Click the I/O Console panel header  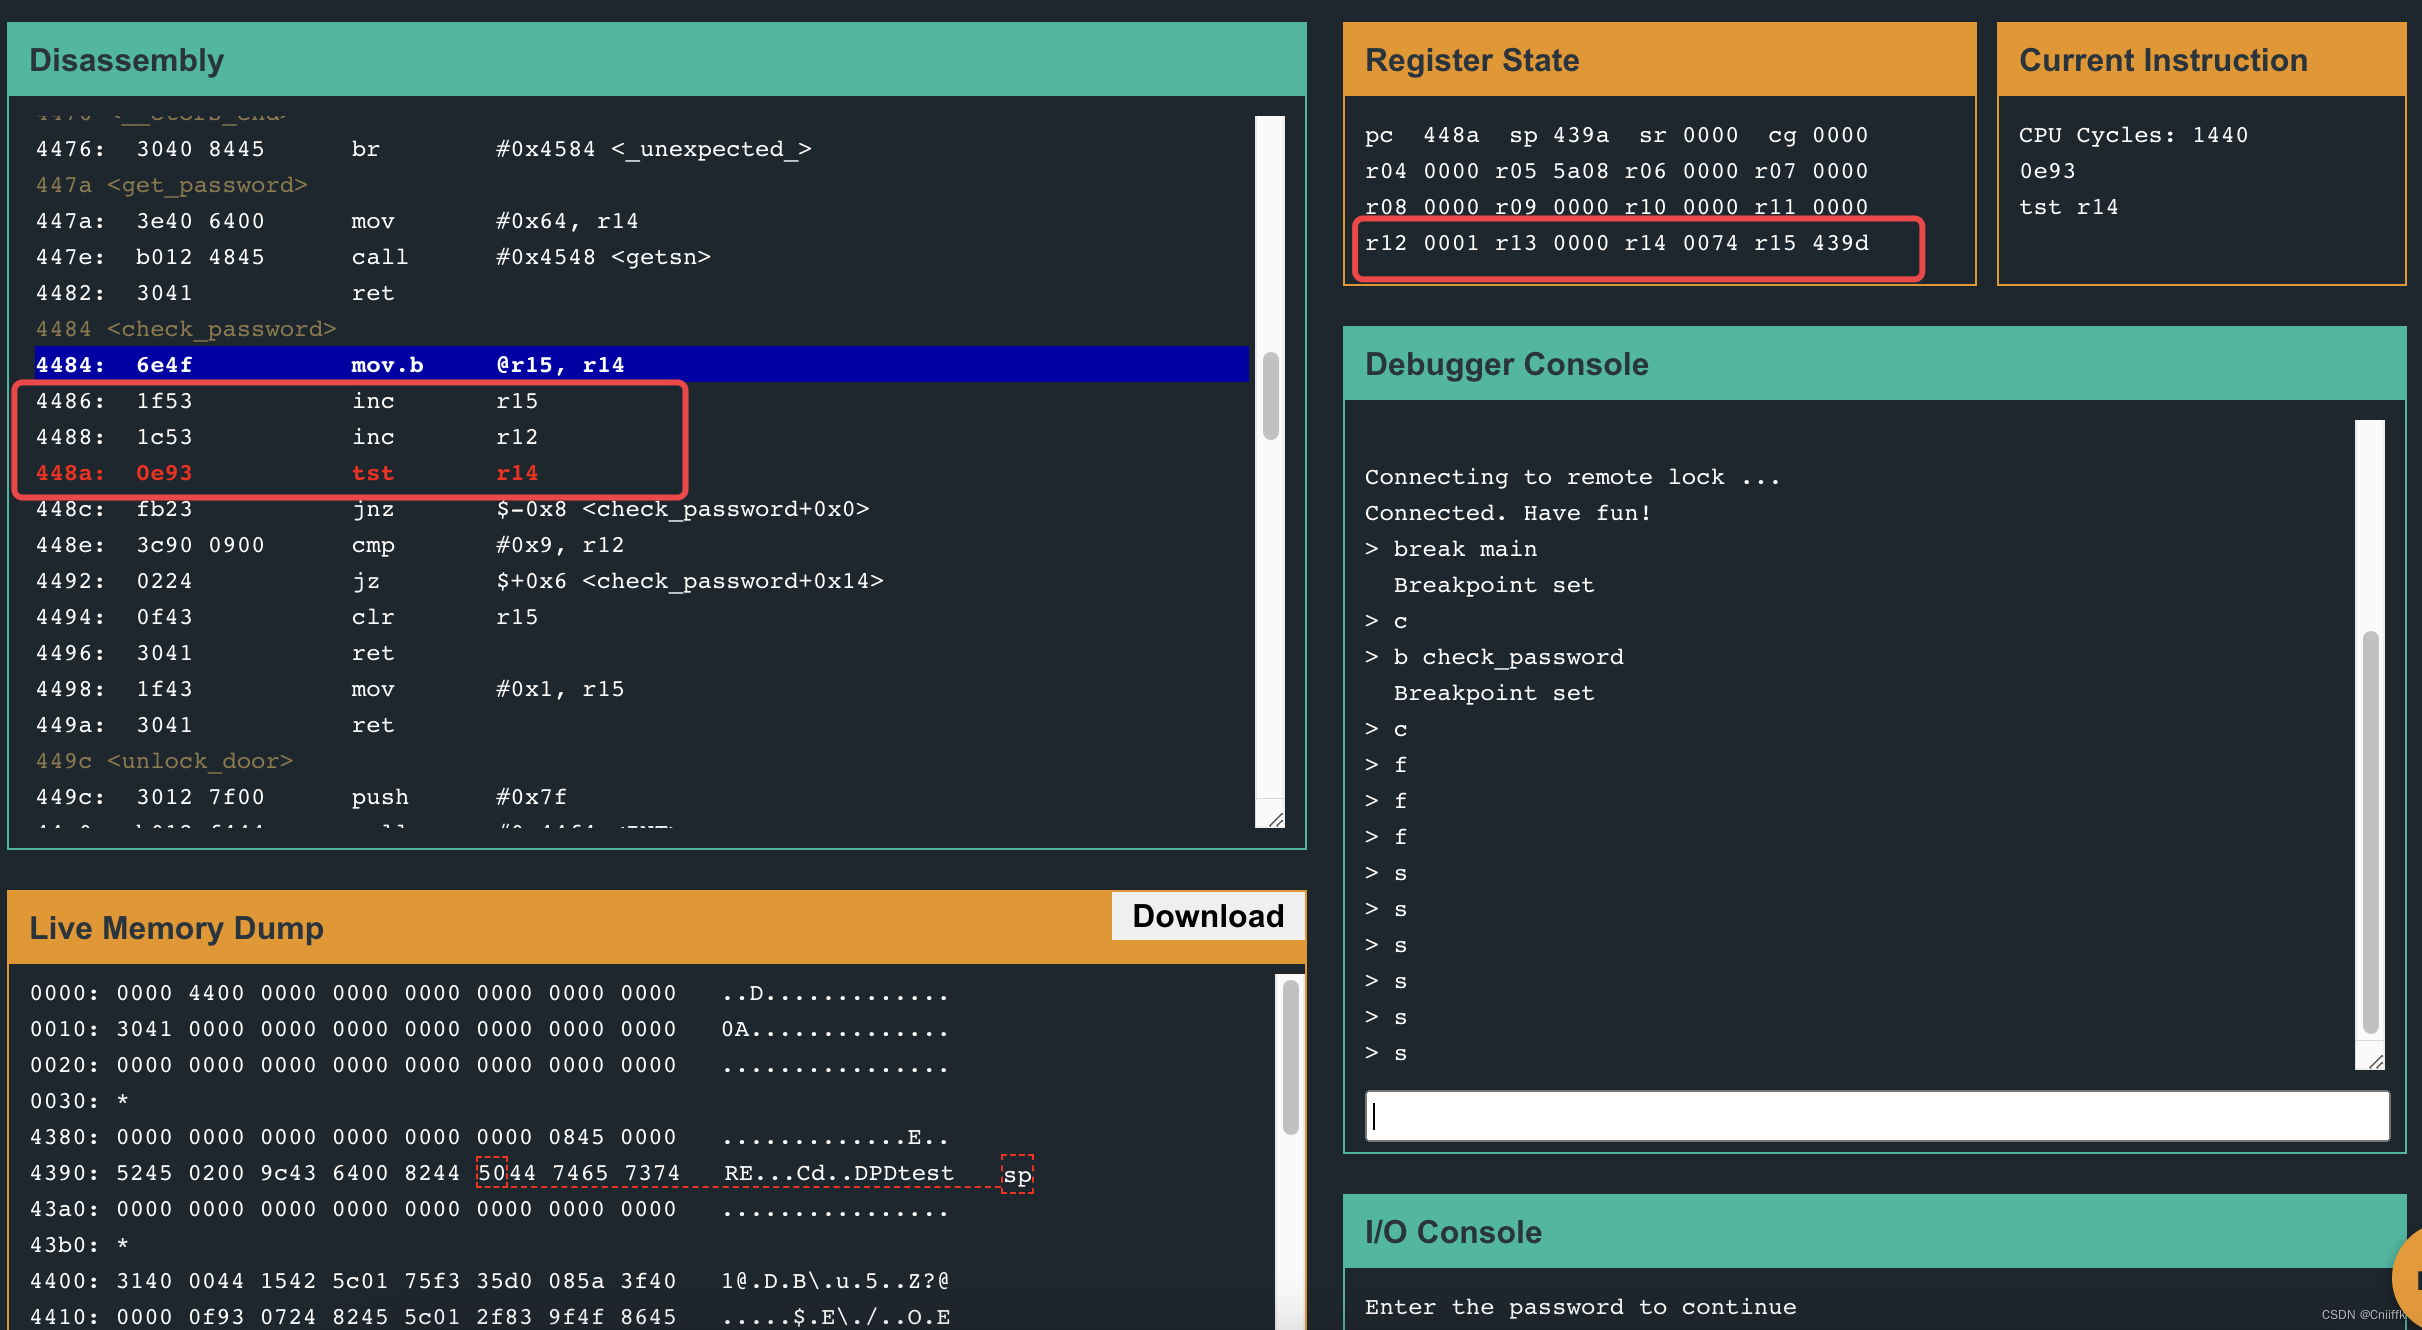[x=1874, y=1232]
